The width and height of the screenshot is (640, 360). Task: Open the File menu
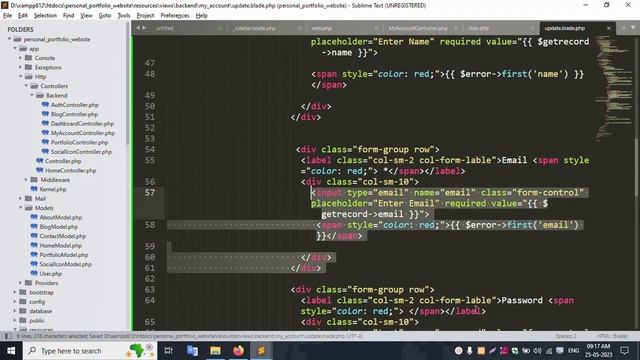point(7,16)
